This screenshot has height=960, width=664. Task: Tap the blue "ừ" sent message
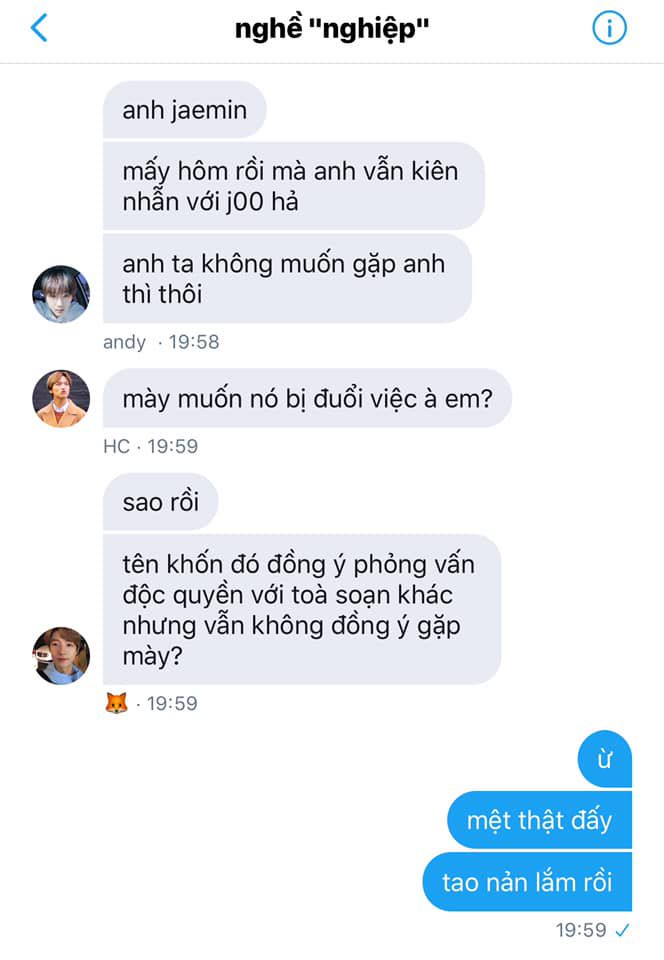click(605, 759)
